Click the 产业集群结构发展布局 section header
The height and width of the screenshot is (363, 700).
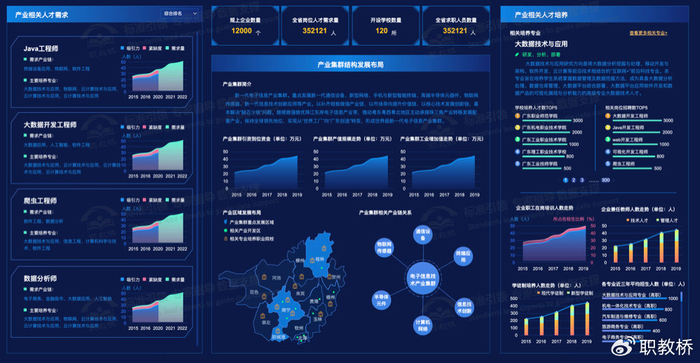click(350, 64)
